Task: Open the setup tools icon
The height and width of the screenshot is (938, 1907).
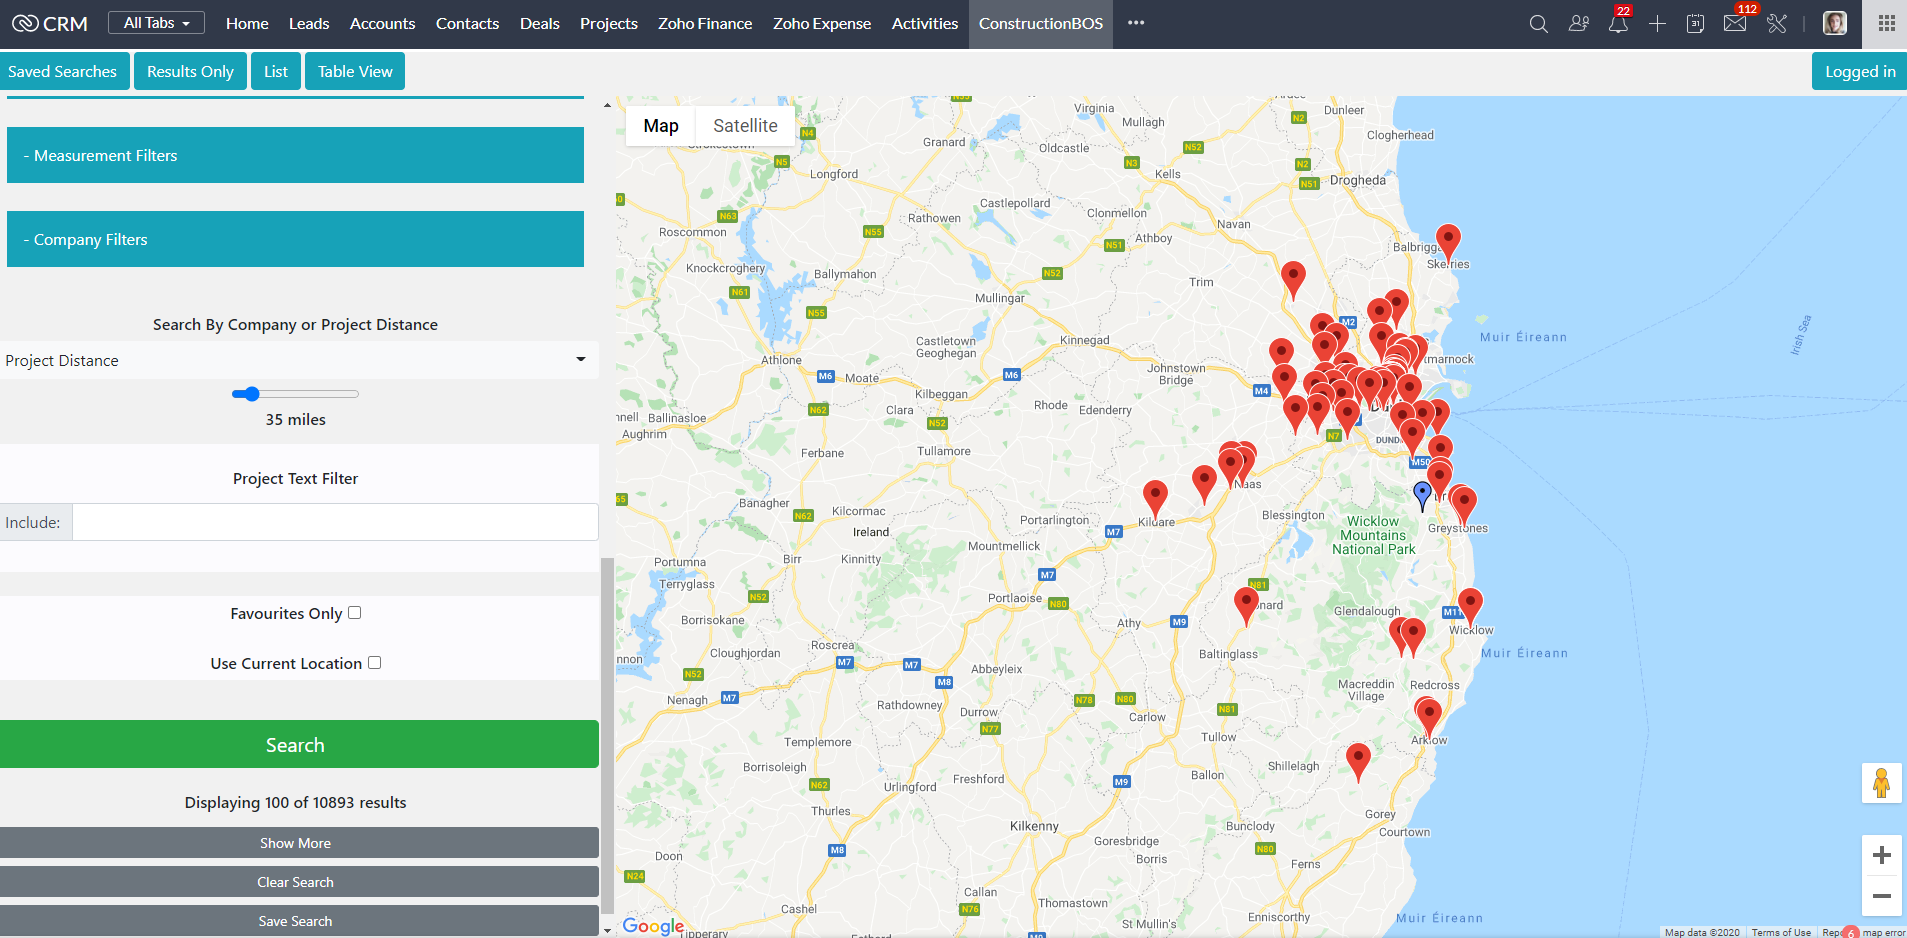Action: pos(1777,24)
